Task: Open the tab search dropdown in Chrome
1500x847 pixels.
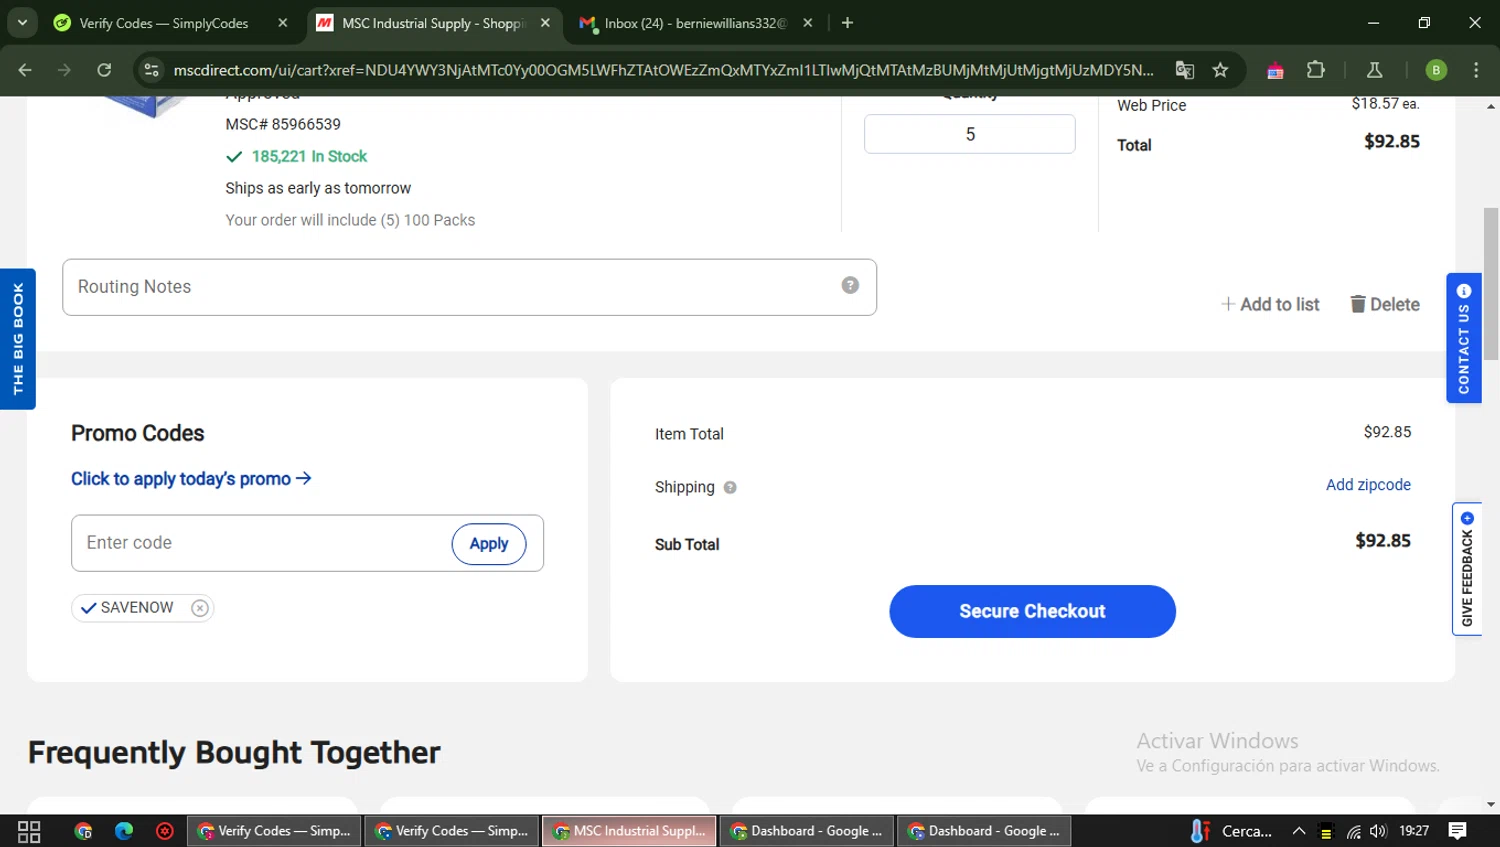Action: coord(22,22)
